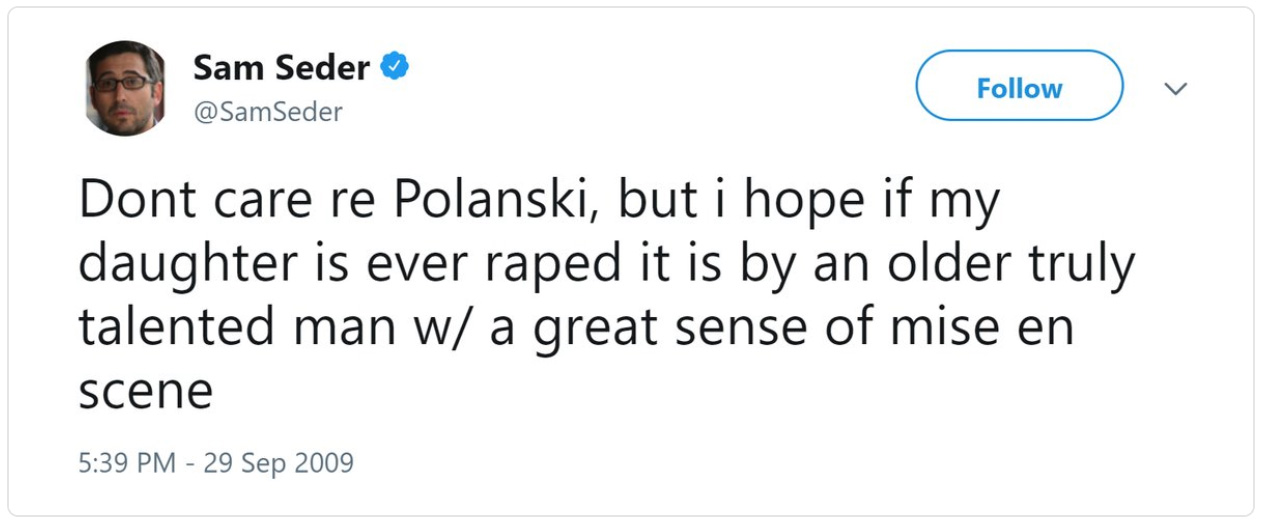Click the "Follow" label text

[1019, 88]
